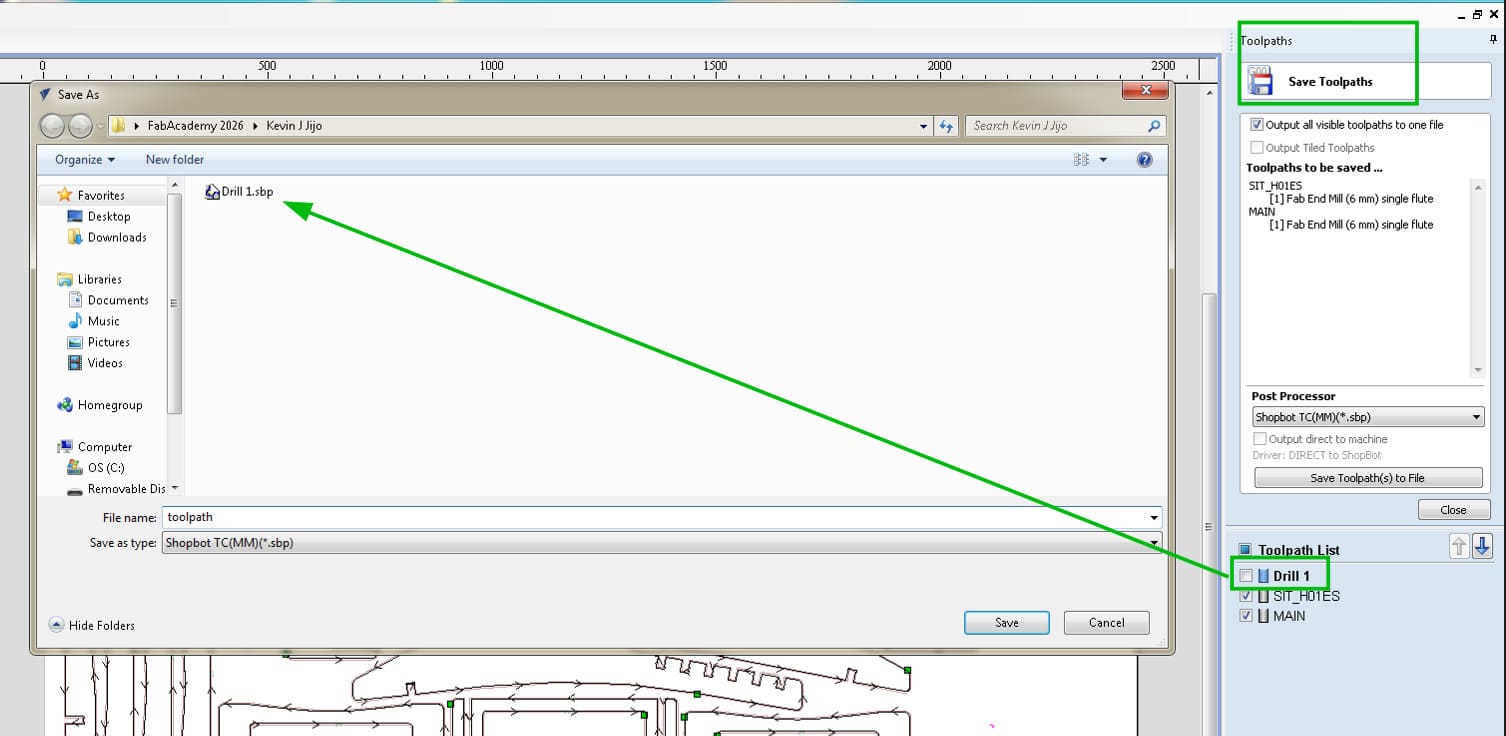Uncheck the SIT_H01ES toolpath checkbox
1506x736 pixels.
click(1246, 596)
